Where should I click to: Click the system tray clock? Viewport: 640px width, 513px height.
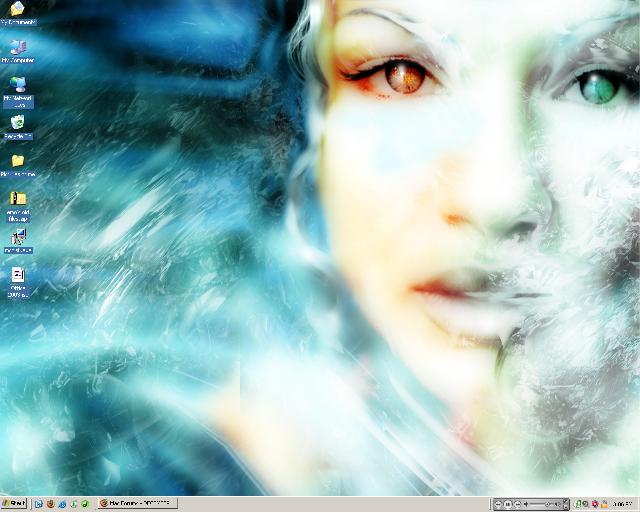click(622, 504)
